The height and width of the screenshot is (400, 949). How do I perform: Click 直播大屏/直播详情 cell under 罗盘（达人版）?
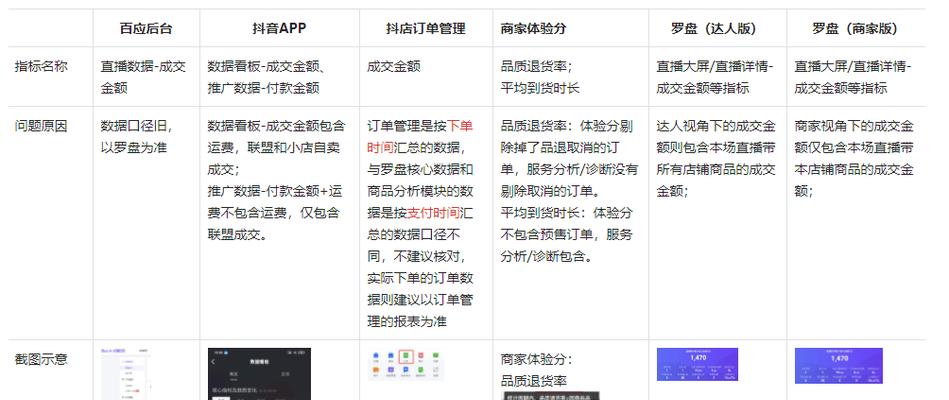tap(715, 77)
